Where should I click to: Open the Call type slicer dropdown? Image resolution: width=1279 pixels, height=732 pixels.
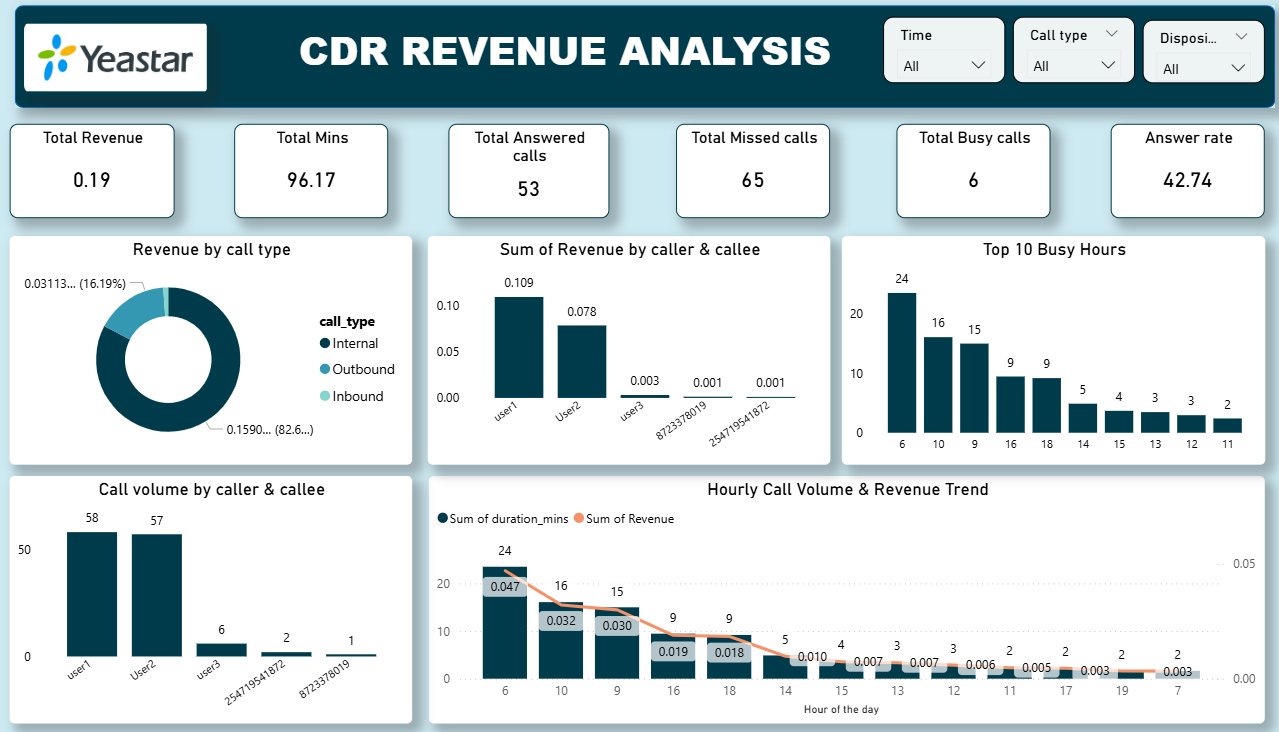(1108, 66)
